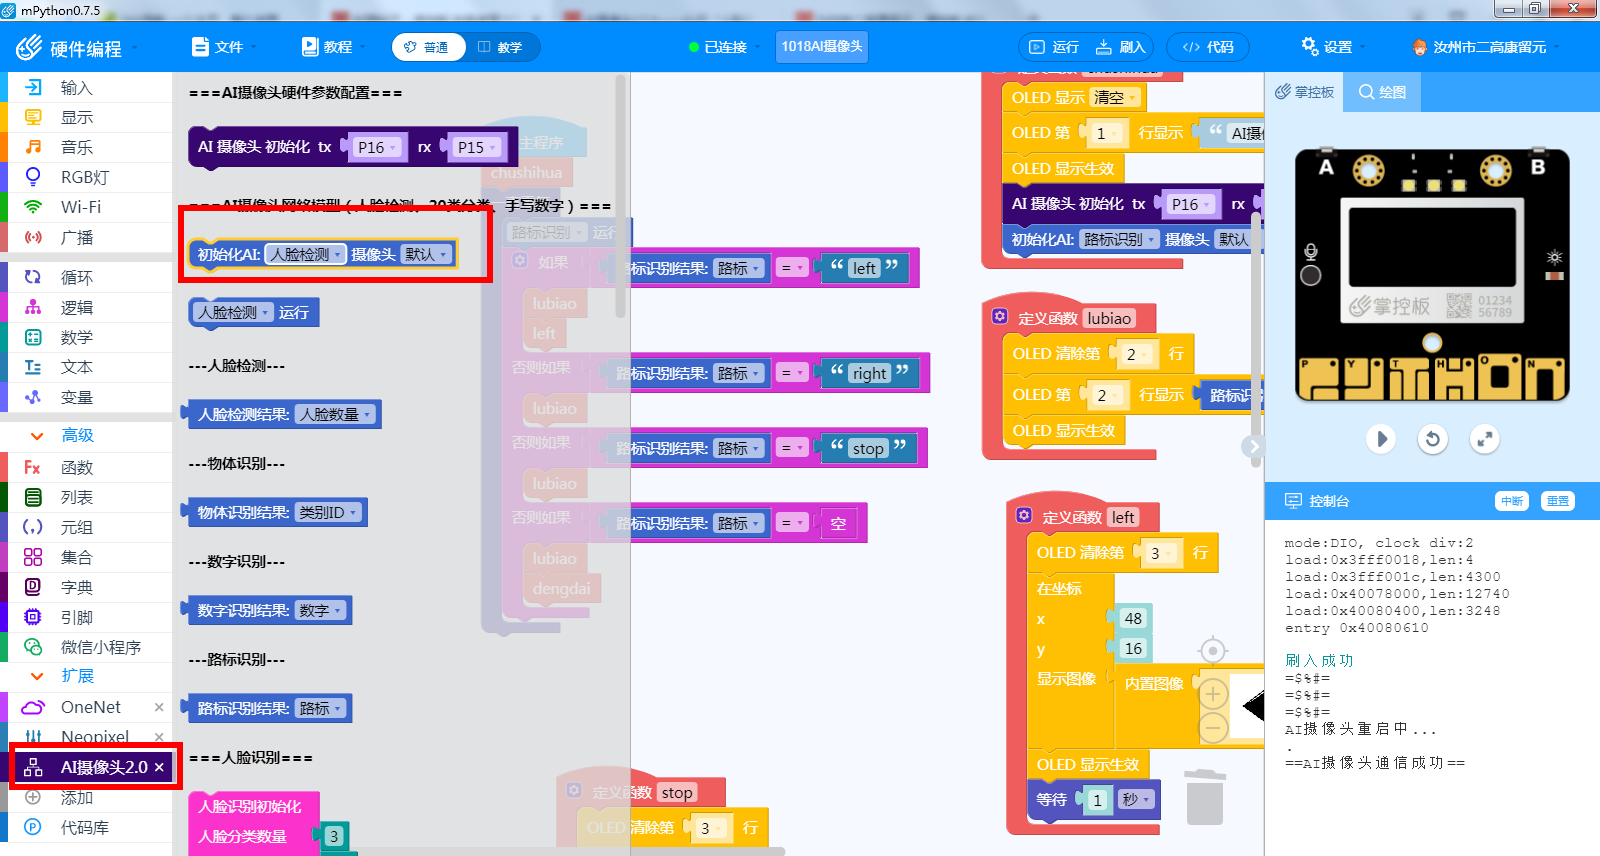
Task: Open the 硬件编程 mode menu
Action: click(x=78, y=48)
